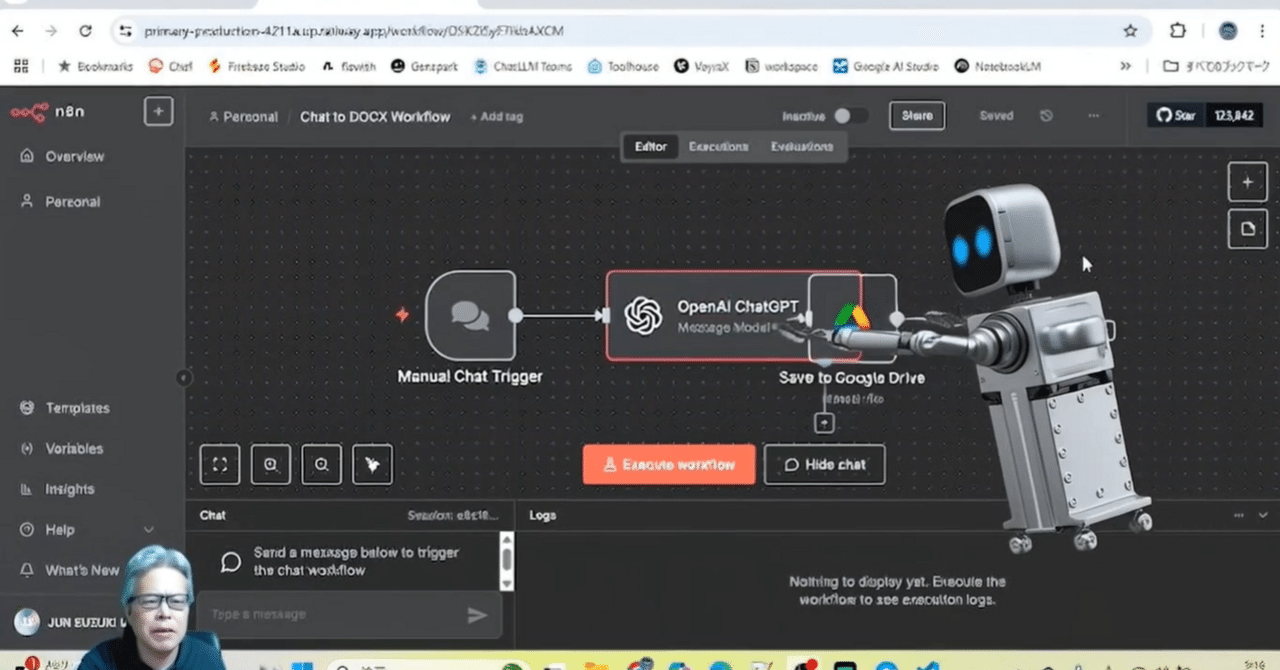Show hidden bookmarks via the overflow chevron

(x=1126, y=66)
